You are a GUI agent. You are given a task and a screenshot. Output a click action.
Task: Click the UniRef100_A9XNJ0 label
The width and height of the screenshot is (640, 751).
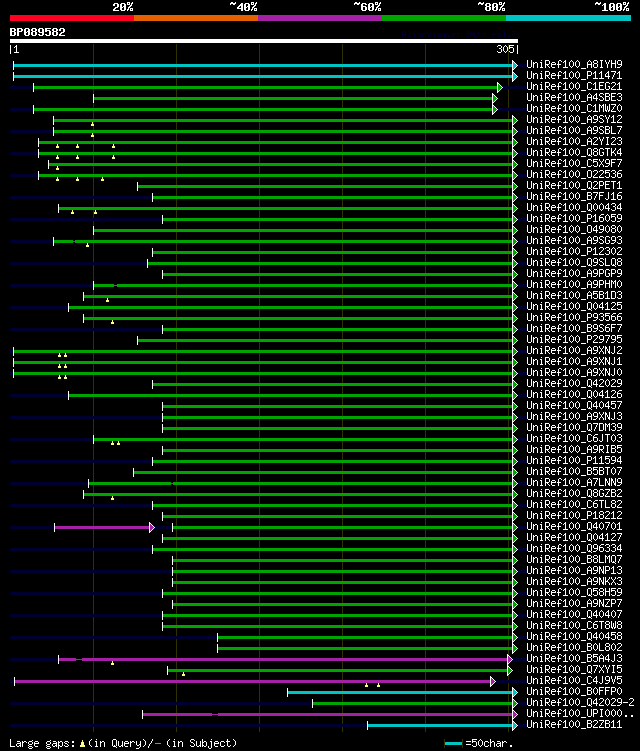[574, 373]
